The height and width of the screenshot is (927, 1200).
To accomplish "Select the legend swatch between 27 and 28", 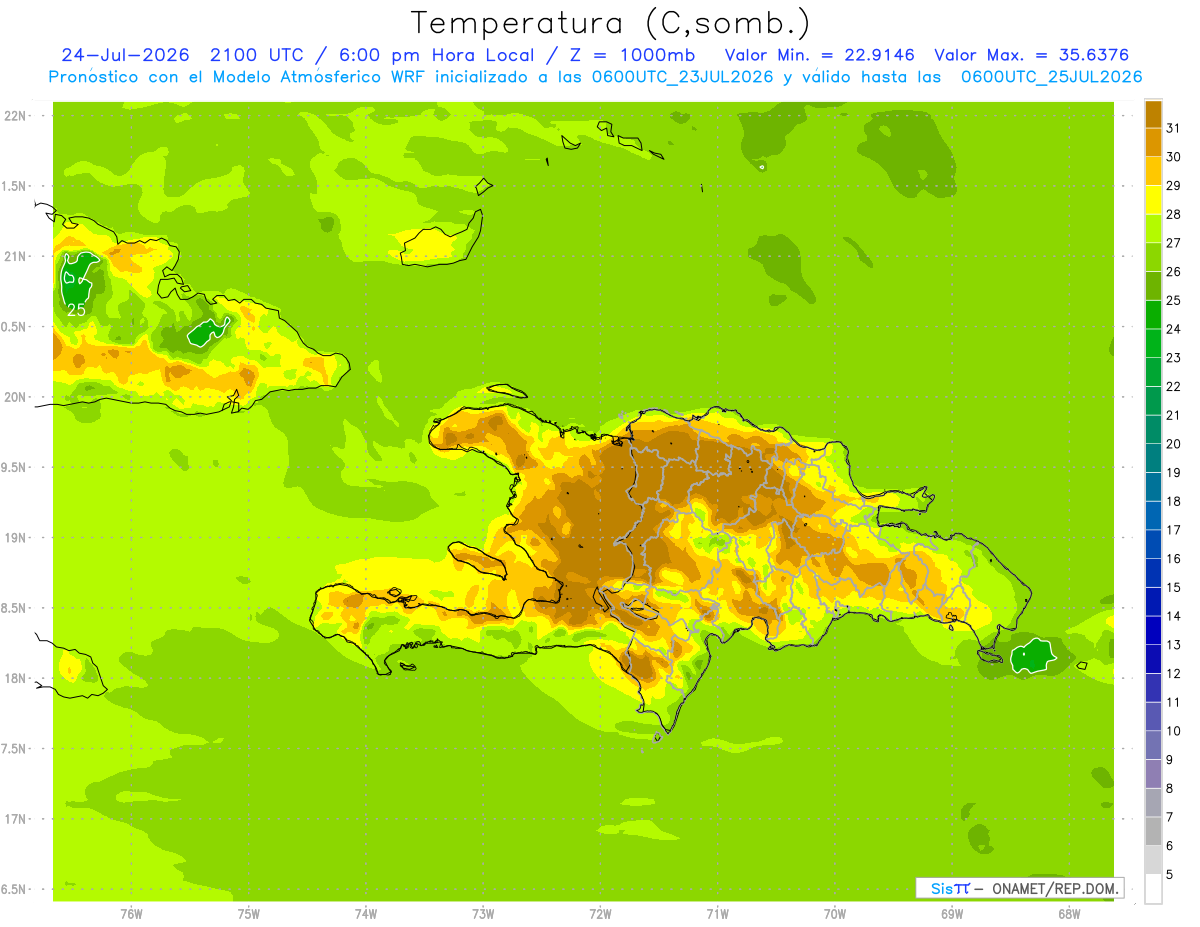I will 1153,228.
